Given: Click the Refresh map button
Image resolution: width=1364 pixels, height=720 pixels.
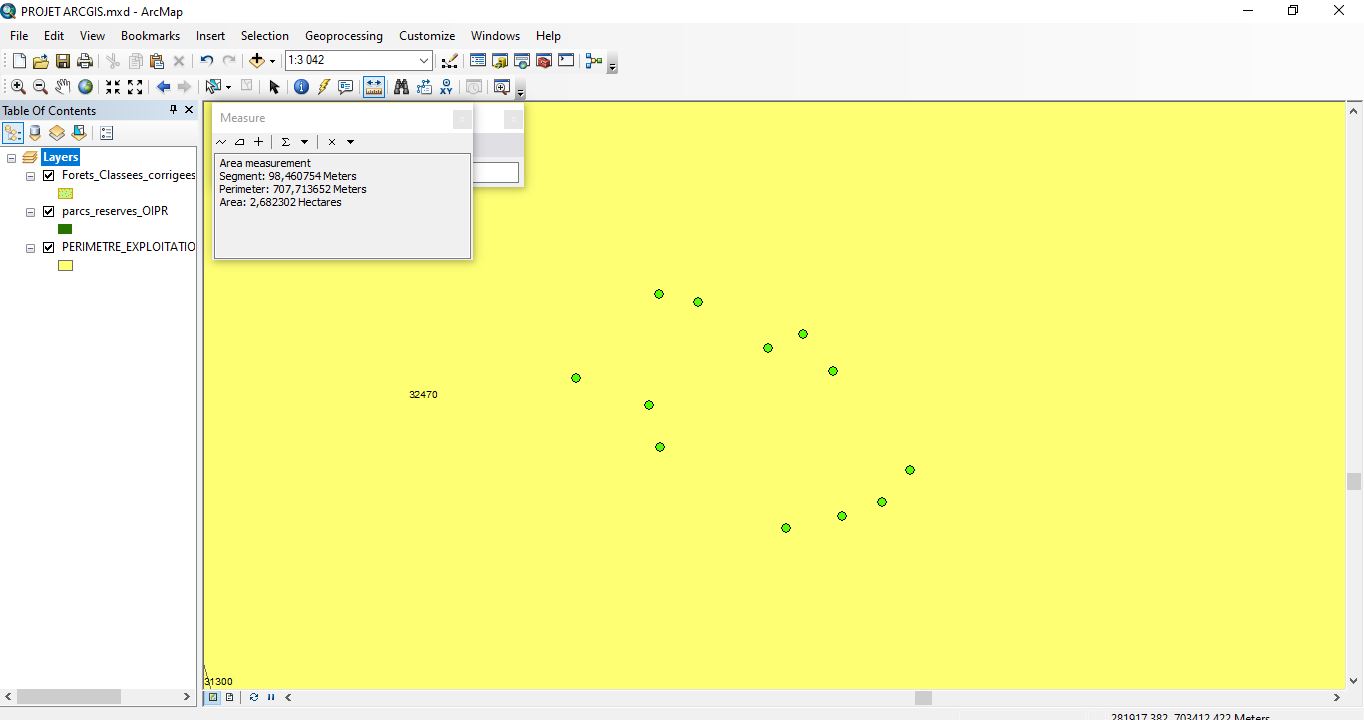Looking at the screenshot, I should [253, 697].
